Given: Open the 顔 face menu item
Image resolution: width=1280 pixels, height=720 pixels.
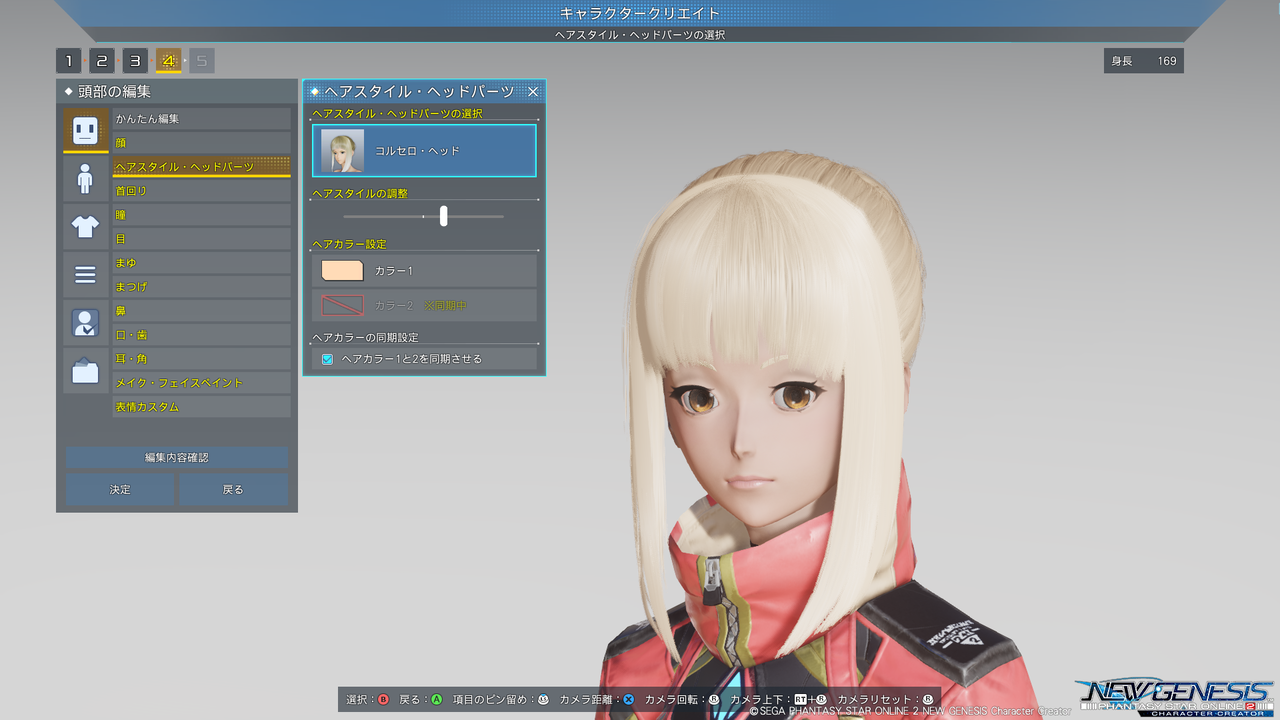Looking at the screenshot, I should tap(201, 143).
